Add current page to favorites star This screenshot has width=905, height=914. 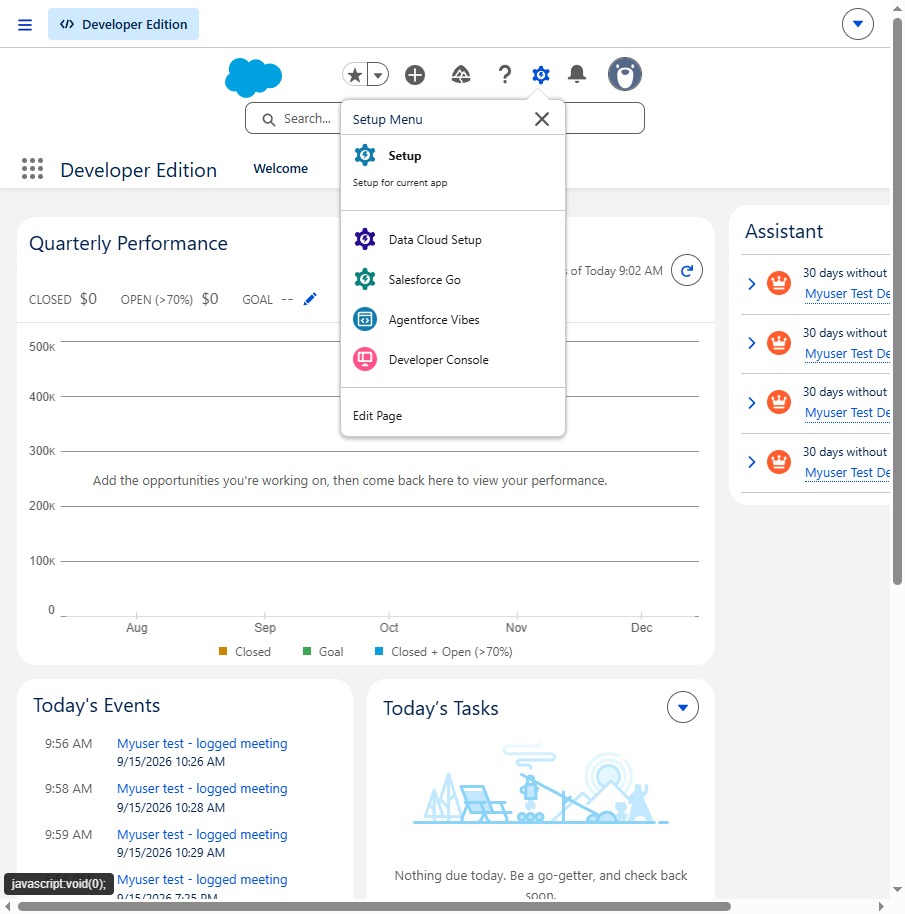pos(355,75)
